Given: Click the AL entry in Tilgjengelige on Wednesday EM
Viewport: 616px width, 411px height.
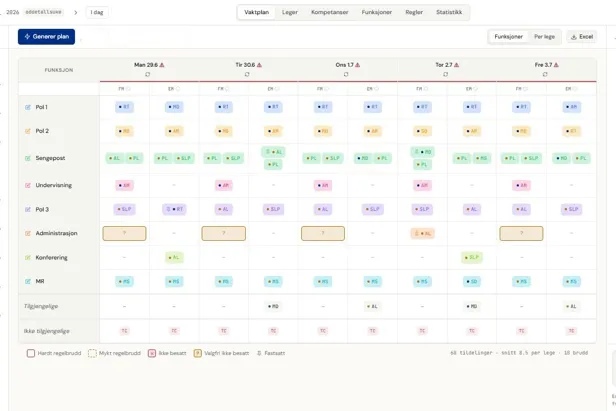Looking at the screenshot, I should tap(372, 306).
